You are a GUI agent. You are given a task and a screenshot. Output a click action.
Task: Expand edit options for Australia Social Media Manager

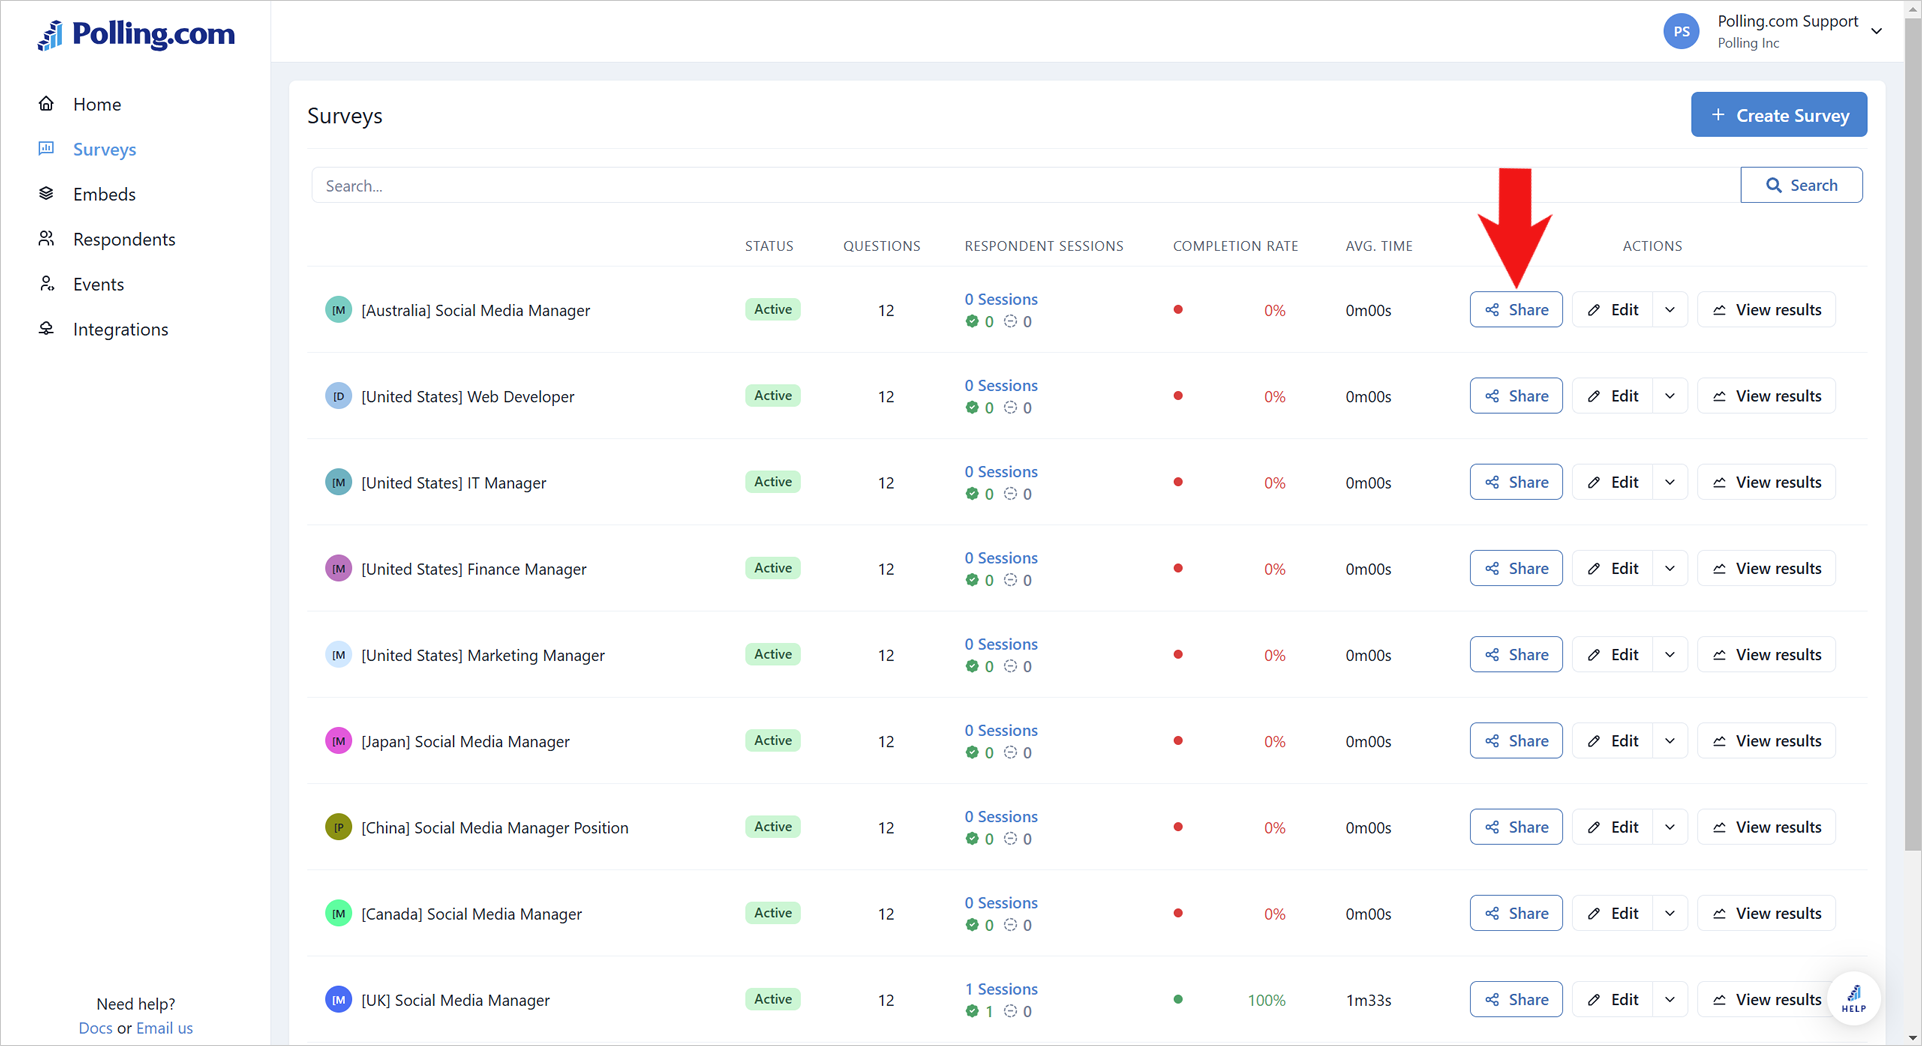tap(1670, 310)
